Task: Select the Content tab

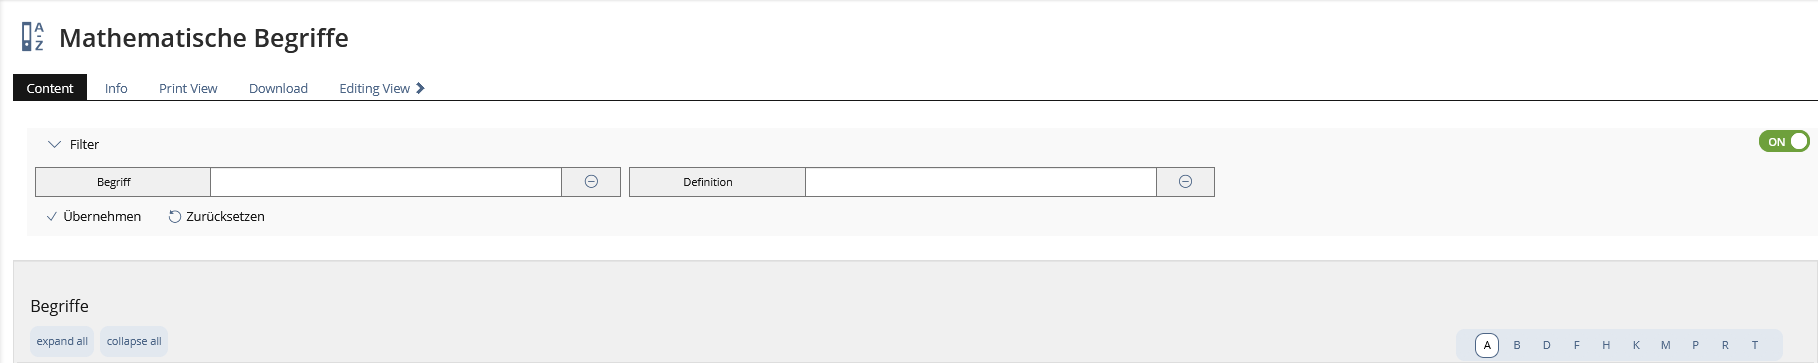Action: click(50, 88)
